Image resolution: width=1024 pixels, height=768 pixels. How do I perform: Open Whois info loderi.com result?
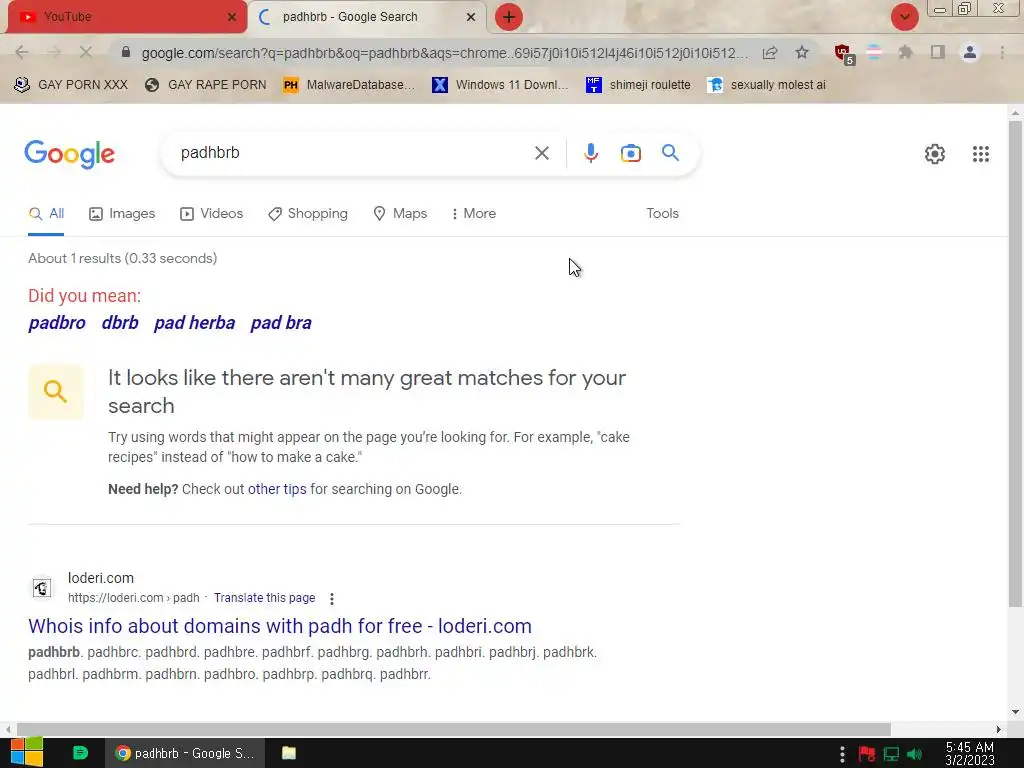[x=280, y=626]
